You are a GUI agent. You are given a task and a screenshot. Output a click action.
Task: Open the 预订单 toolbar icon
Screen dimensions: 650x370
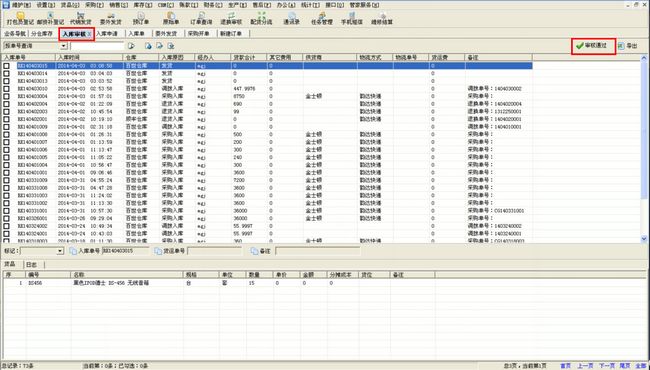(x=141, y=18)
